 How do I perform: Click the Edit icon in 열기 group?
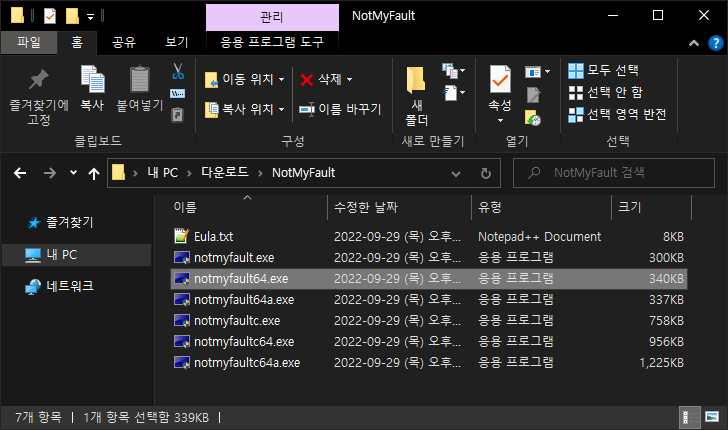click(533, 95)
